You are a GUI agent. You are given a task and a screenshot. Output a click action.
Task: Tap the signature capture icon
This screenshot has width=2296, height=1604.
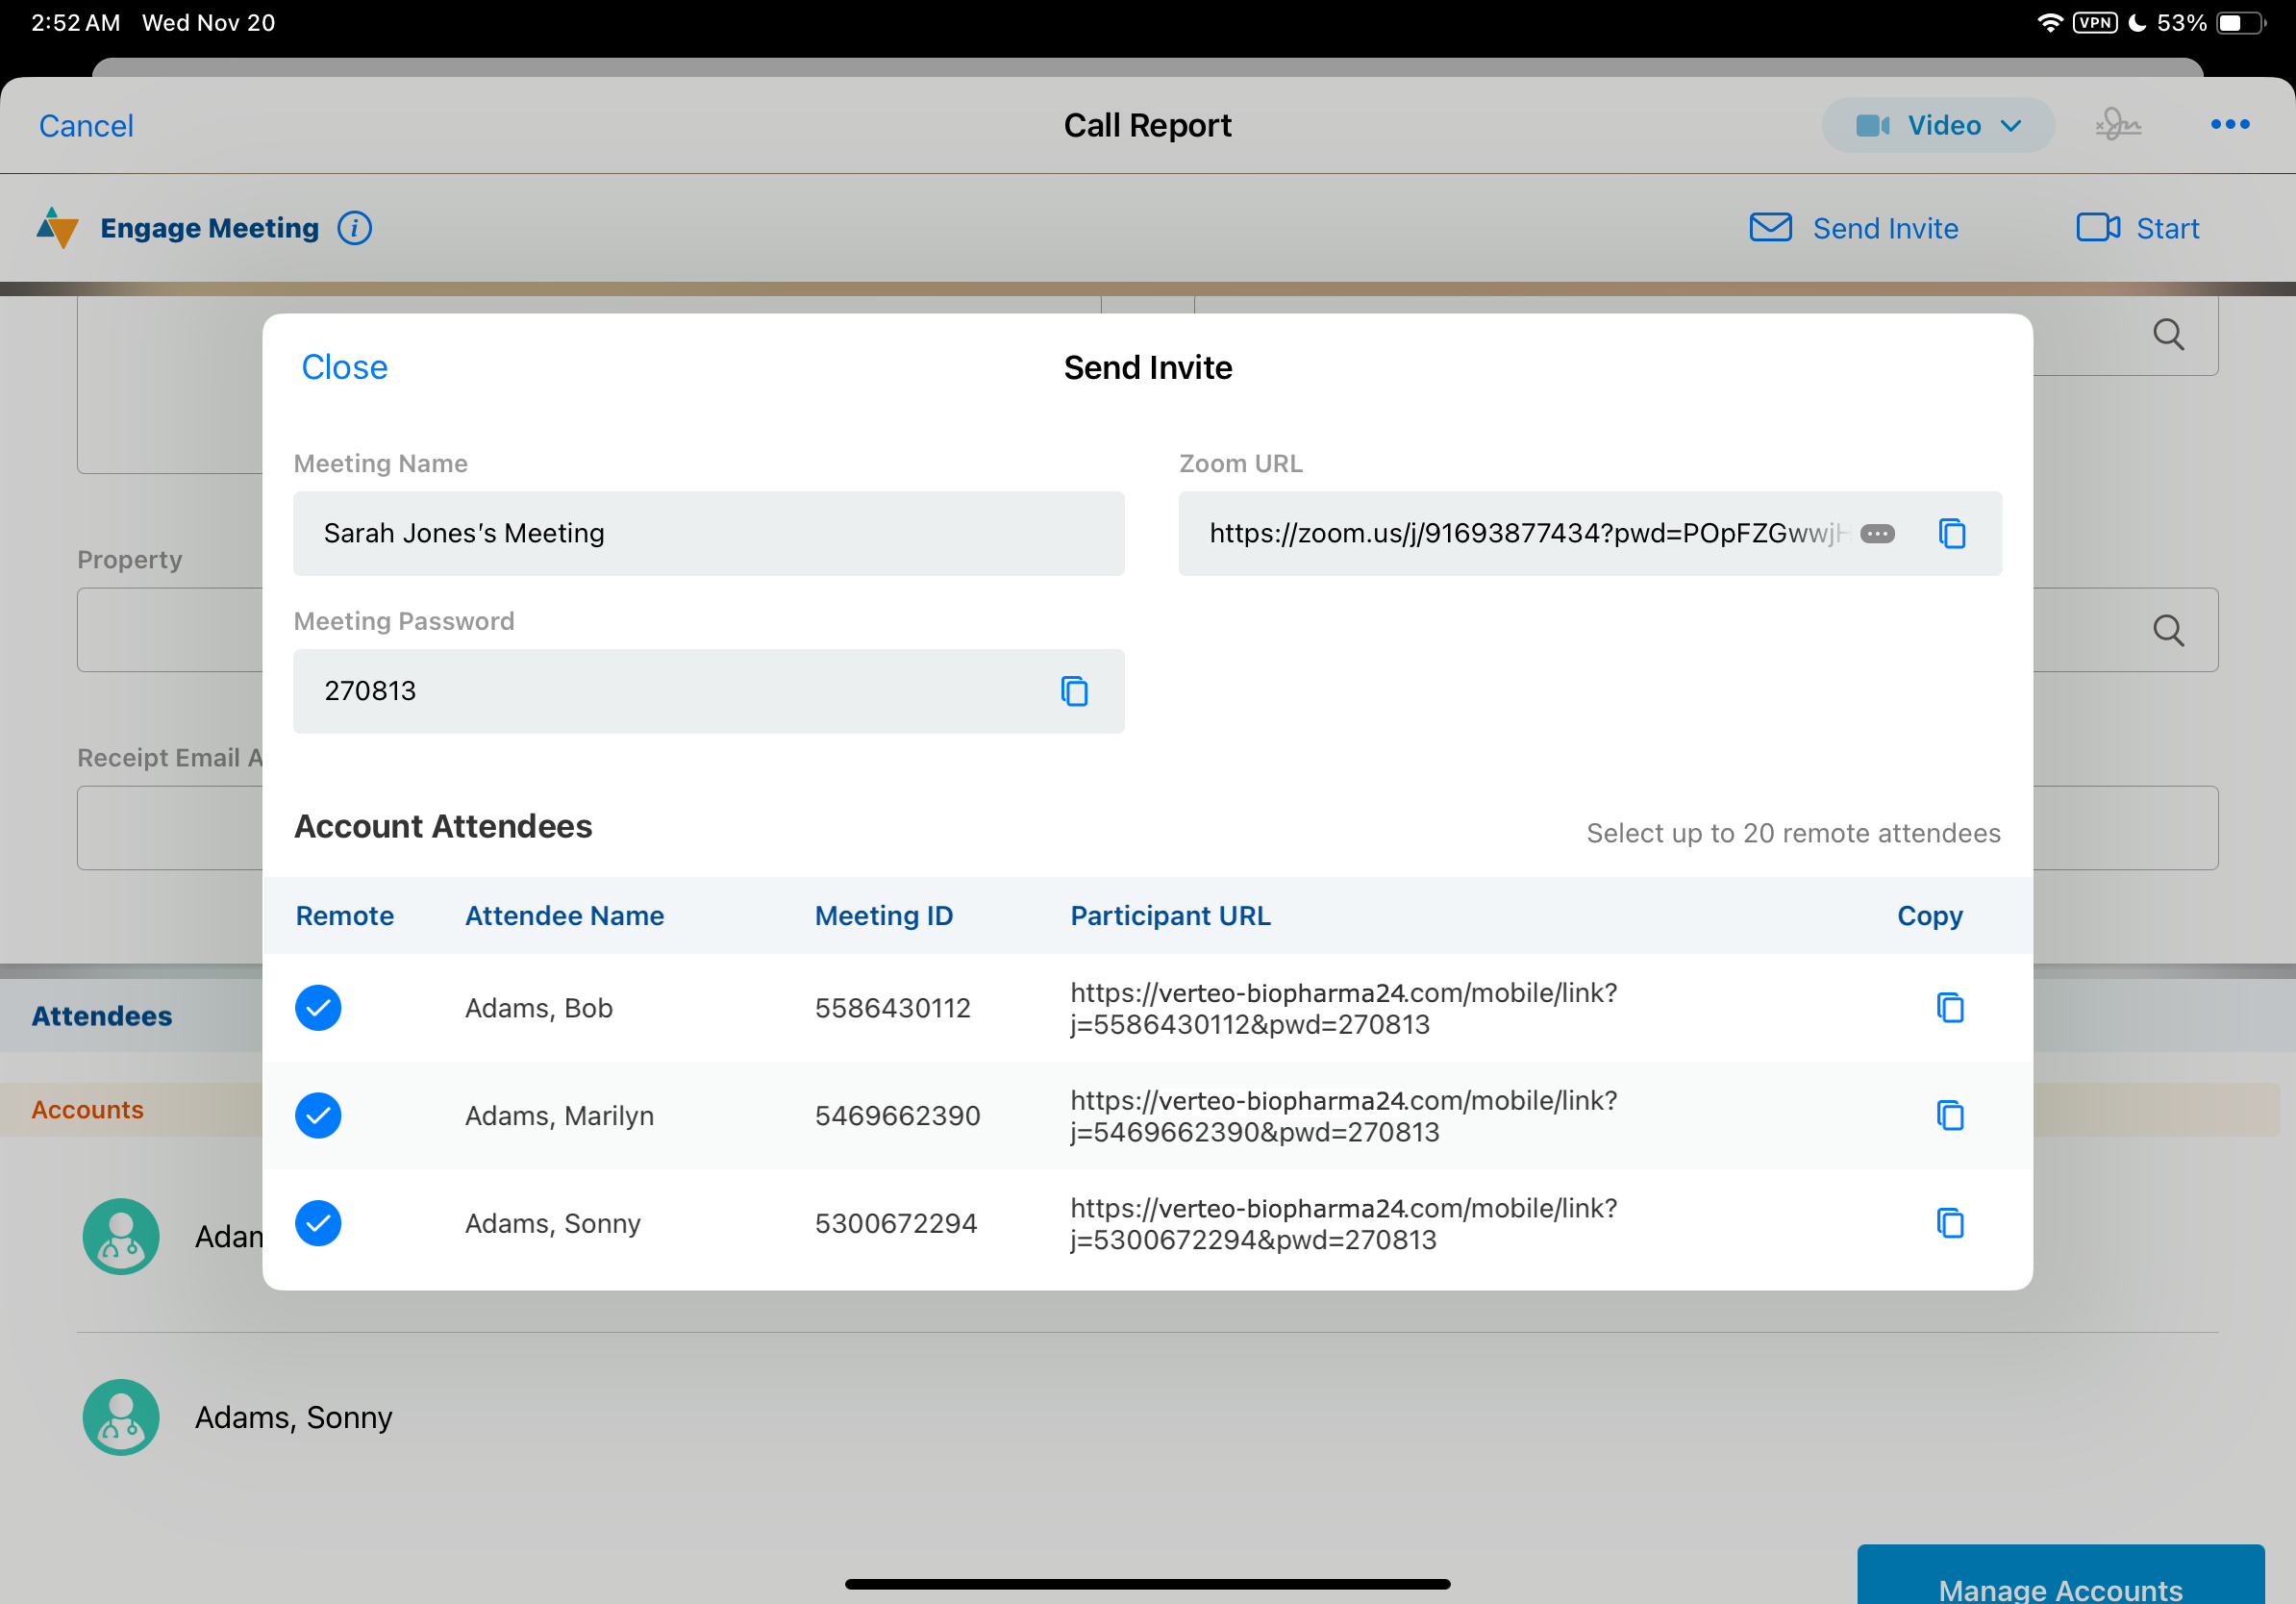tap(2117, 125)
